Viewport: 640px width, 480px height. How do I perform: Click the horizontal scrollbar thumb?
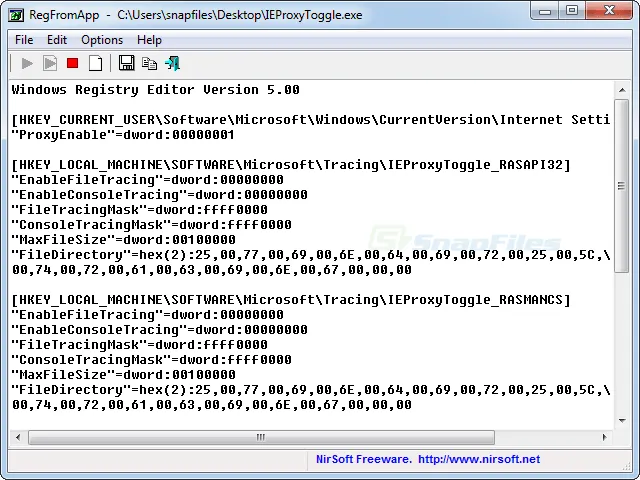(261, 438)
